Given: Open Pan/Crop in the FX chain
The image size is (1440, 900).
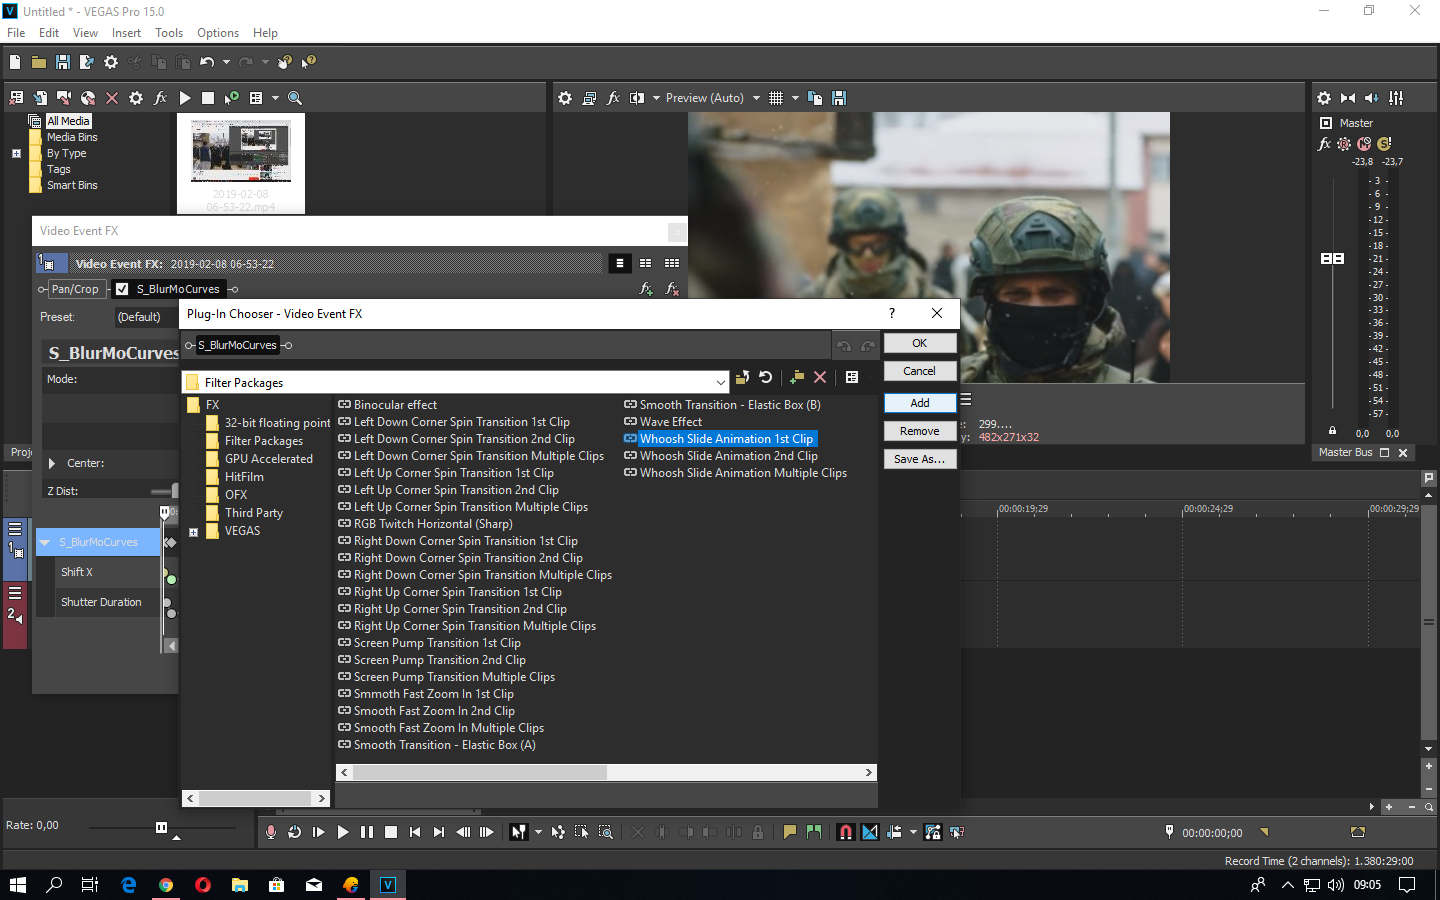Looking at the screenshot, I should [76, 289].
